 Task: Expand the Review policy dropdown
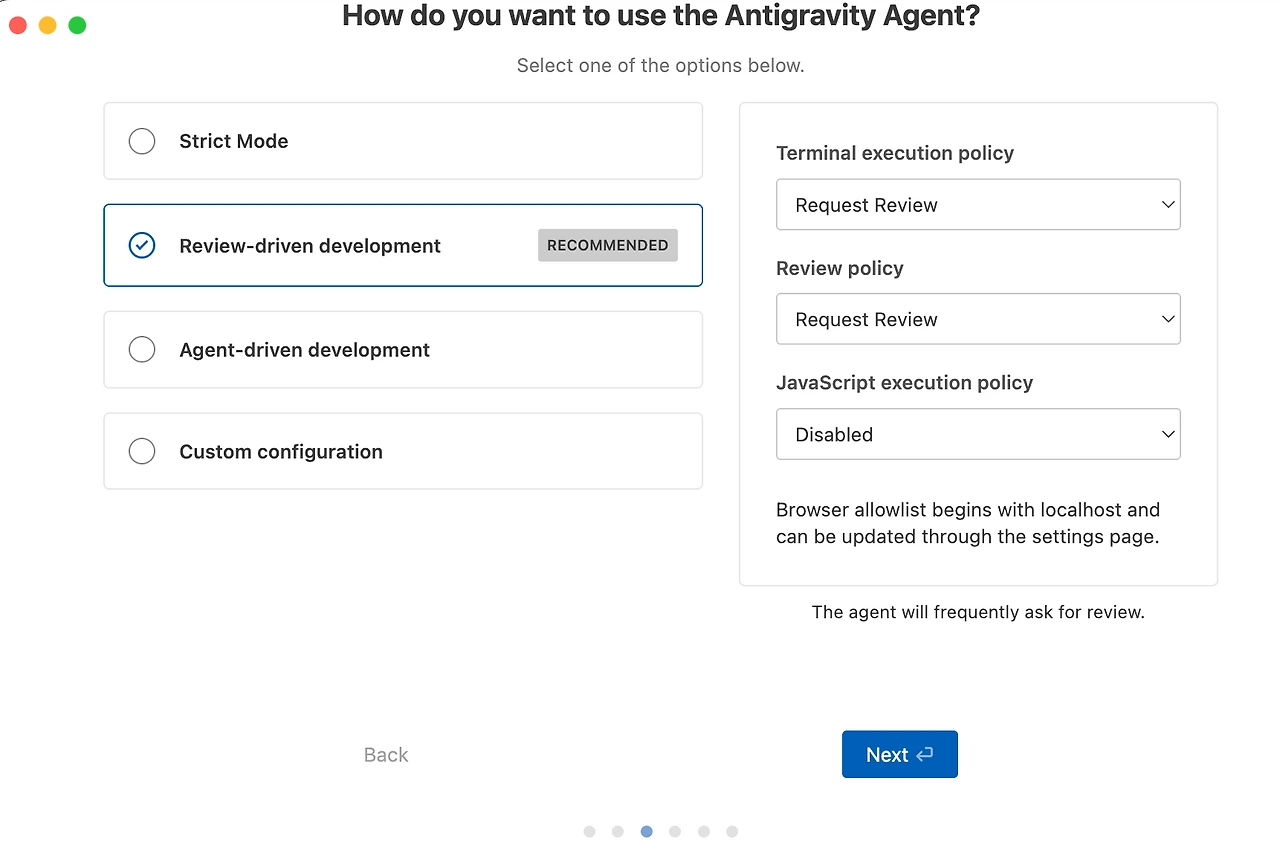tap(978, 319)
